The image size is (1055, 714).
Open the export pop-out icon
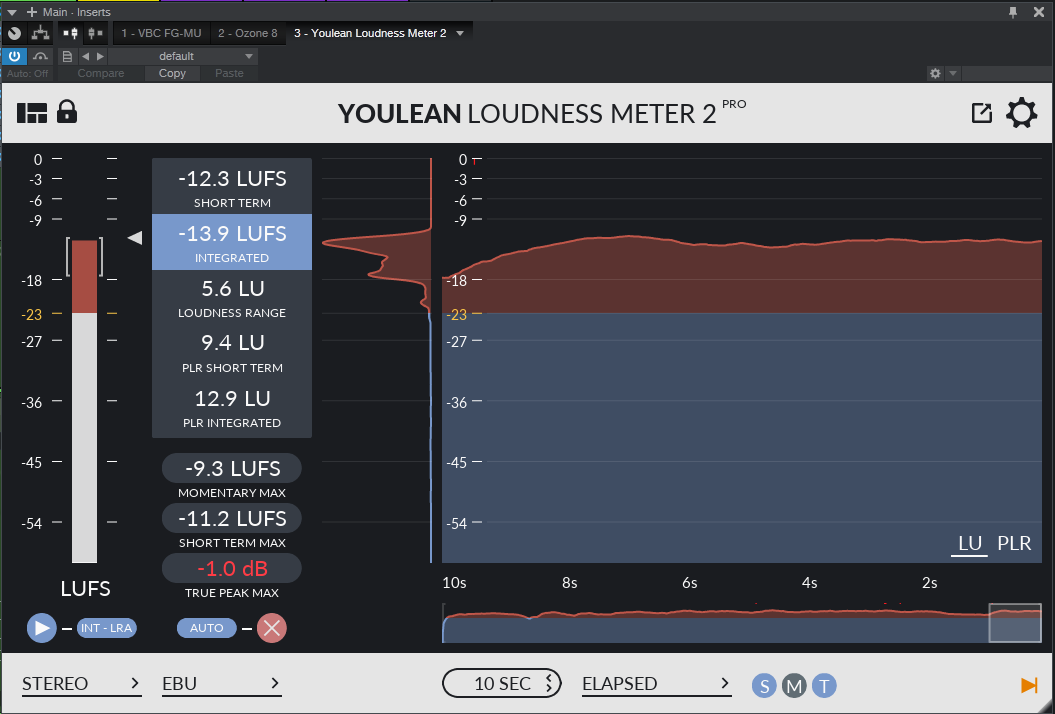(982, 113)
